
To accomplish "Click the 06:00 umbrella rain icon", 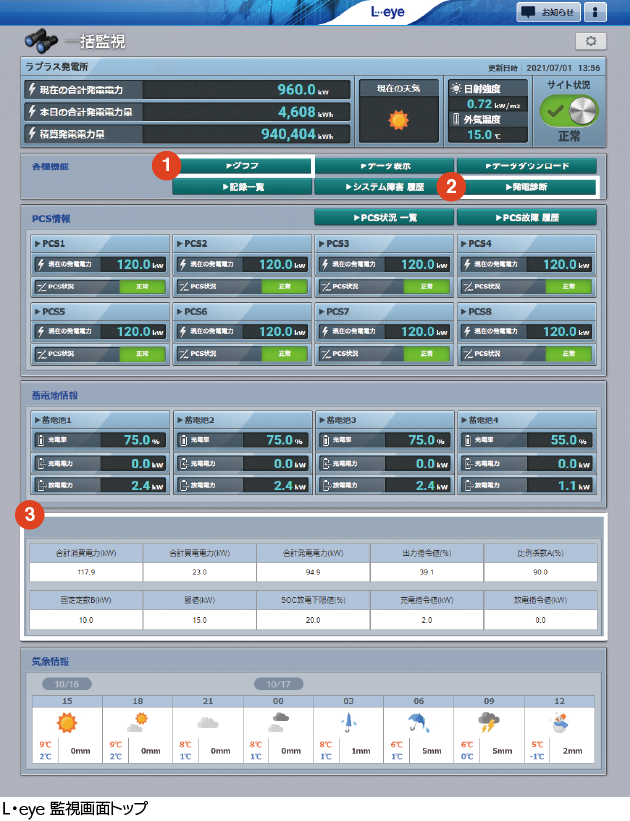I will (419, 723).
